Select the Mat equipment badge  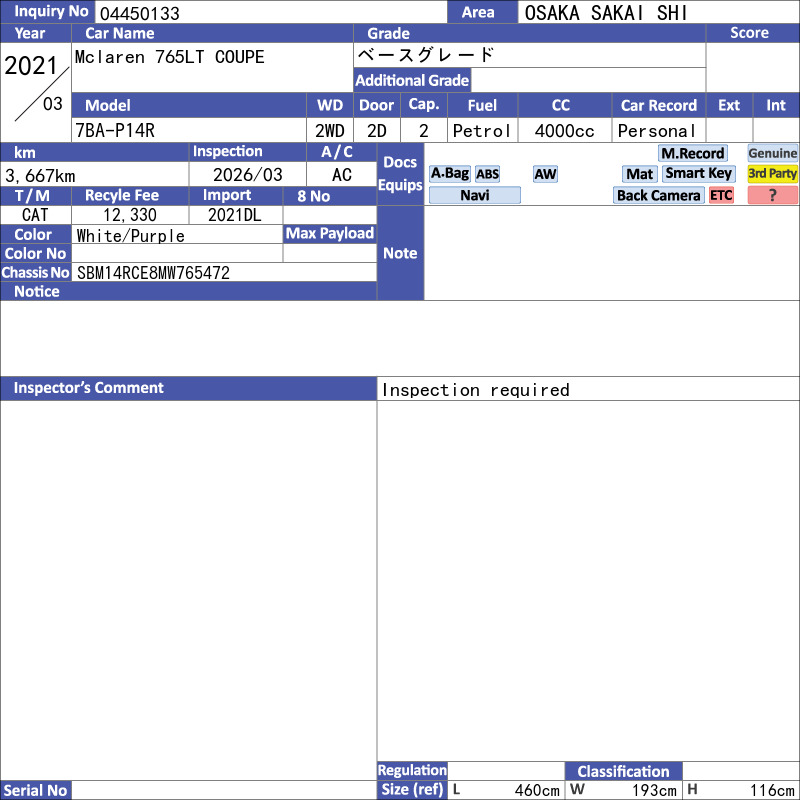(x=639, y=174)
